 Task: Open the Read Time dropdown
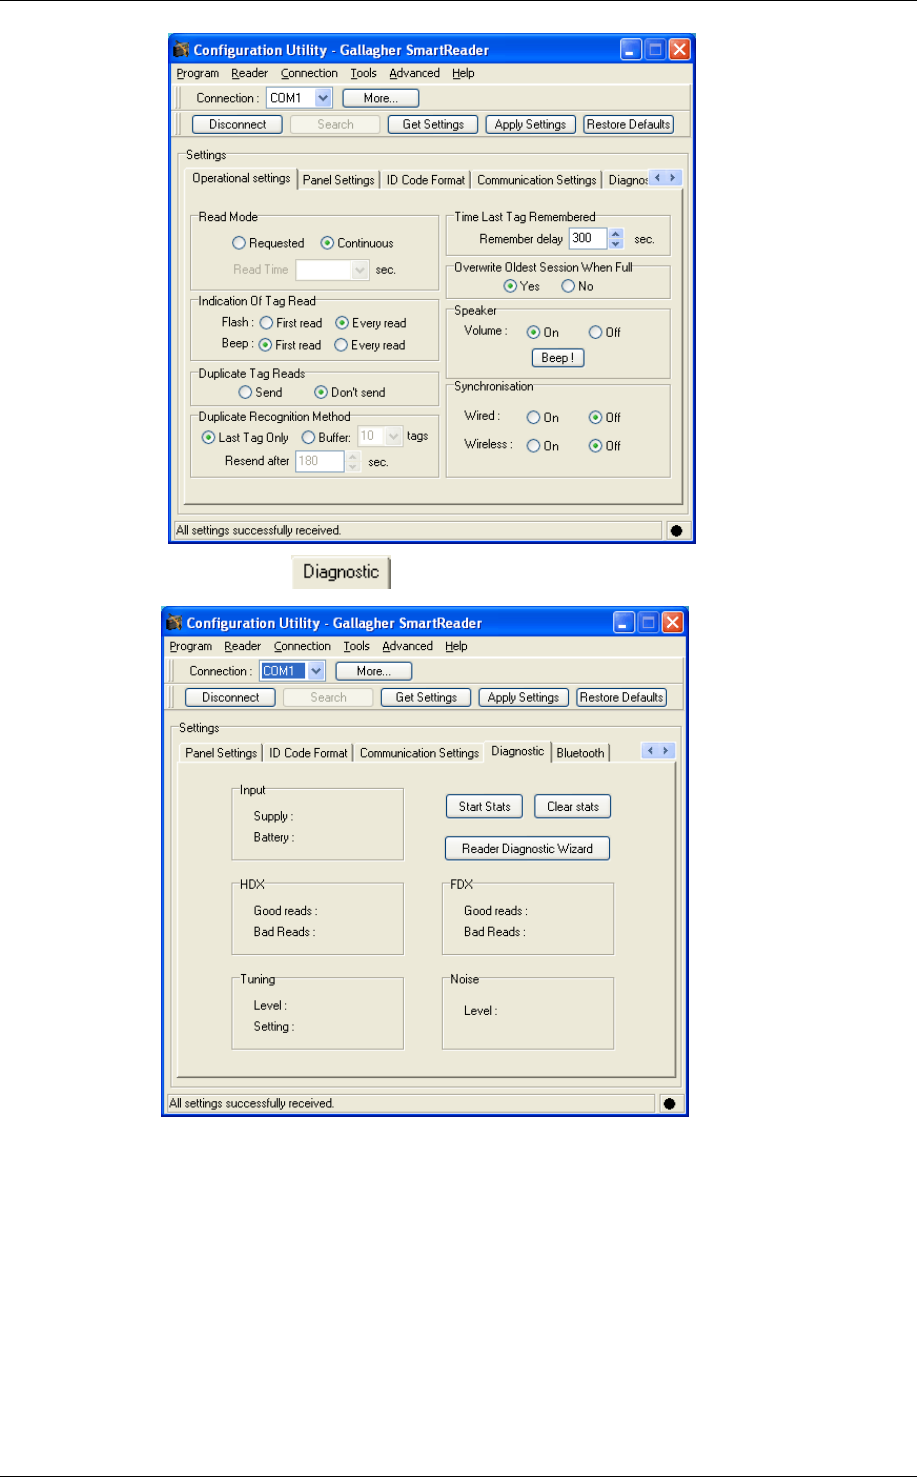361,270
